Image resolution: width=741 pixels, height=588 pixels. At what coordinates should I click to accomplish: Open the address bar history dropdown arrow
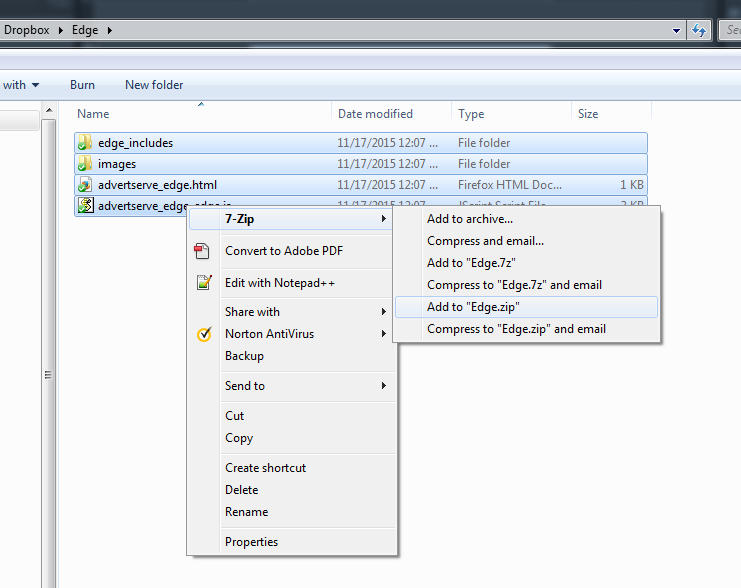pos(676,31)
